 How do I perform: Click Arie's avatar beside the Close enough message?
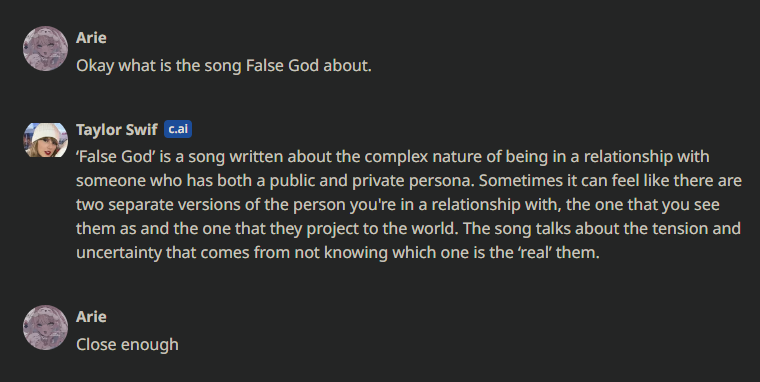pyautogui.click(x=46, y=328)
